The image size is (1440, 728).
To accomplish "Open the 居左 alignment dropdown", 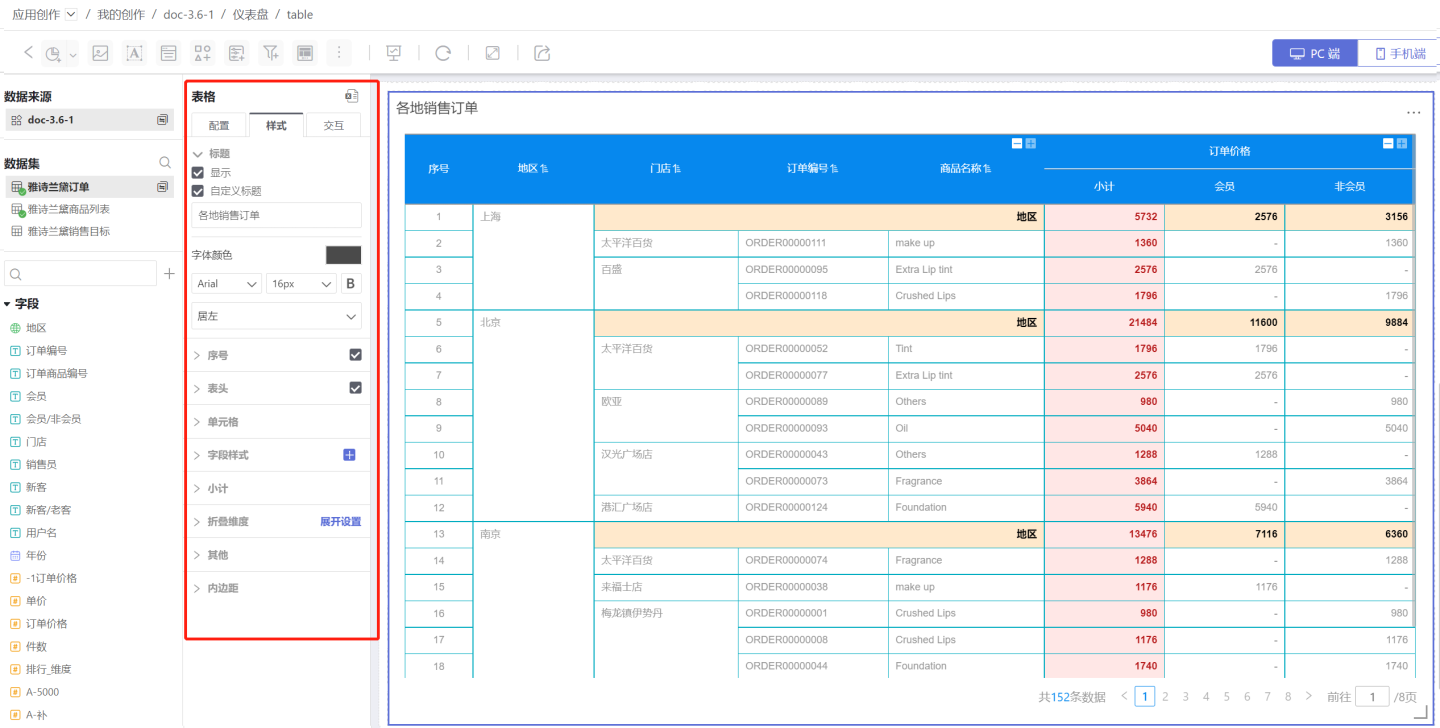I will (277, 316).
